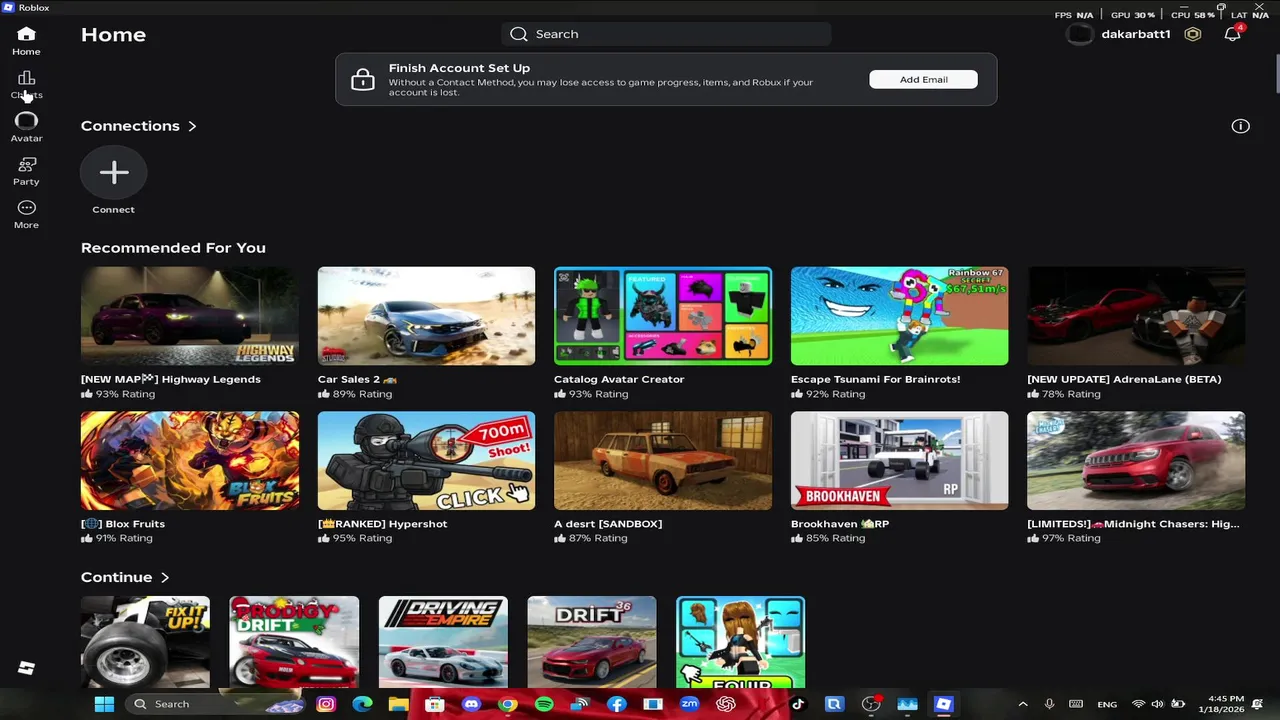Open Discord from the taskbar
This screenshot has width=1280, height=720.
(x=471, y=704)
